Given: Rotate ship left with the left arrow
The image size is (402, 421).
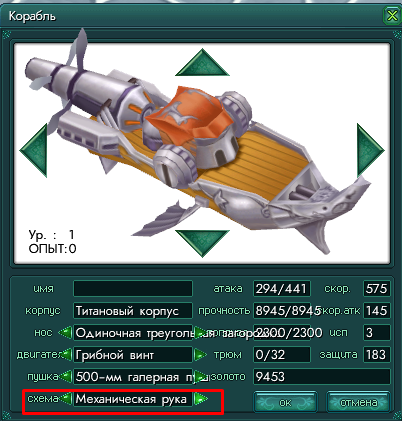Looking at the screenshot, I should click(x=33, y=150).
